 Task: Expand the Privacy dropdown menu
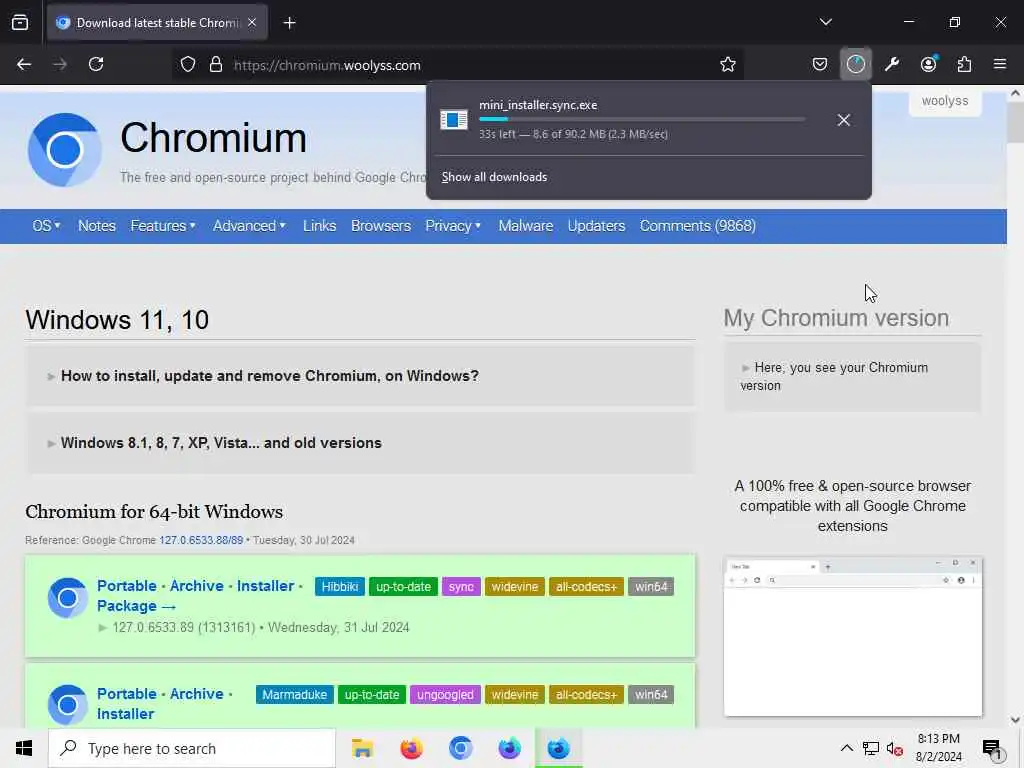click(453, 226)
